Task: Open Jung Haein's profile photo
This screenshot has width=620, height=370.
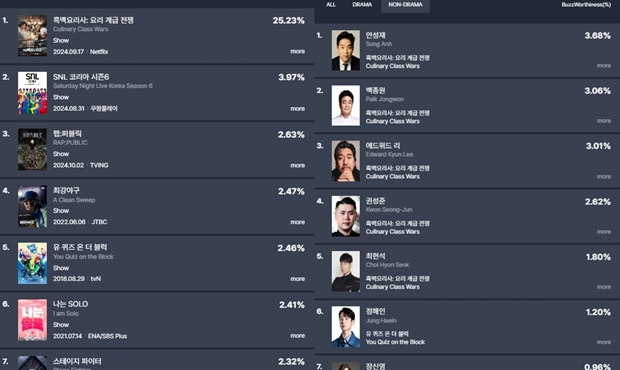Action: coord(346,327)
